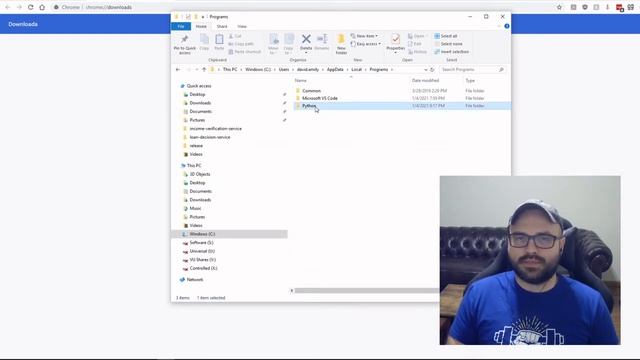
Task: Select Network in the navigation pane
Action: 195,280
